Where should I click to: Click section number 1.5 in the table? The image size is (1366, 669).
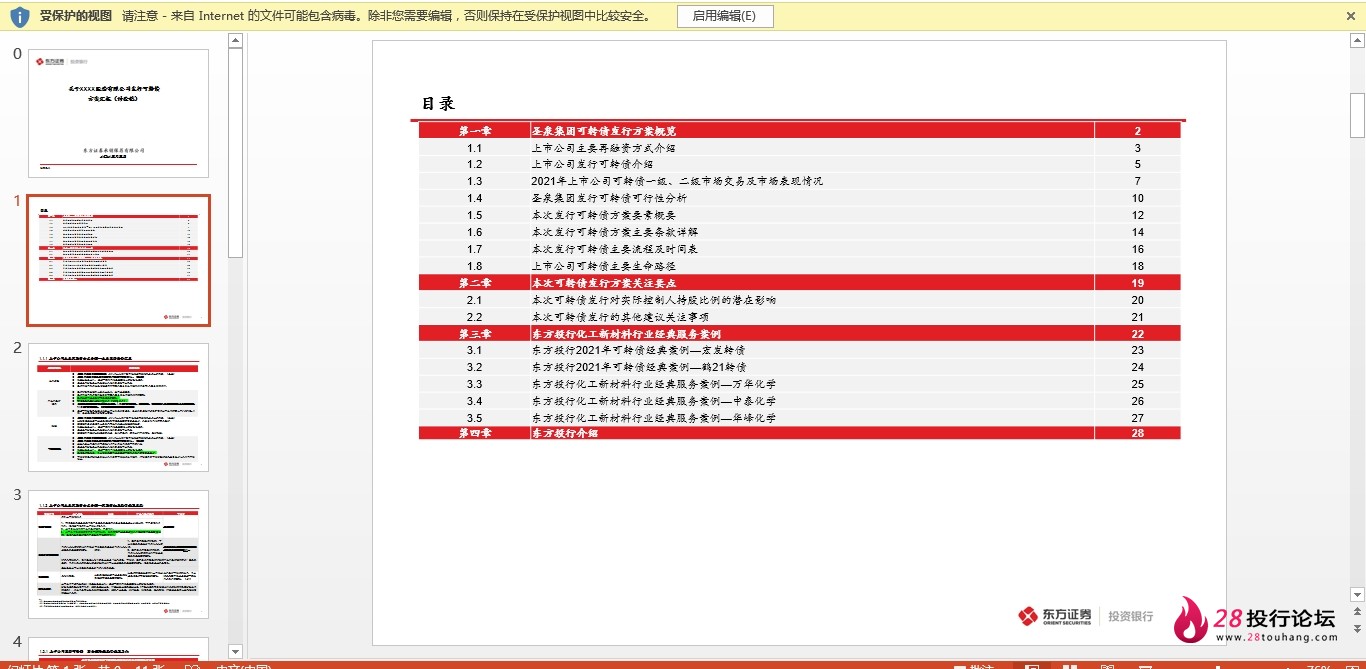tap(474, 215)
